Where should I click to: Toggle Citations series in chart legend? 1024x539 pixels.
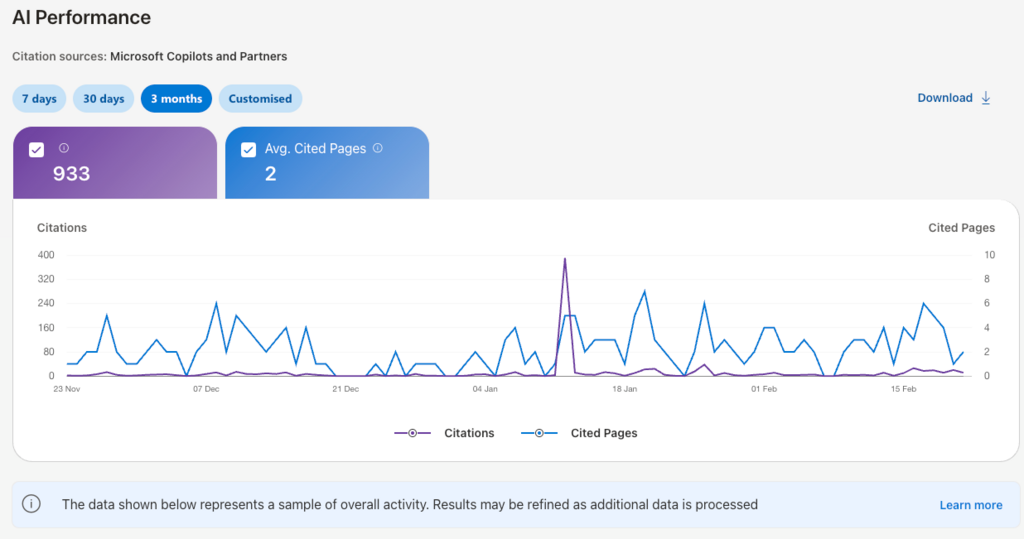[445, 433]
